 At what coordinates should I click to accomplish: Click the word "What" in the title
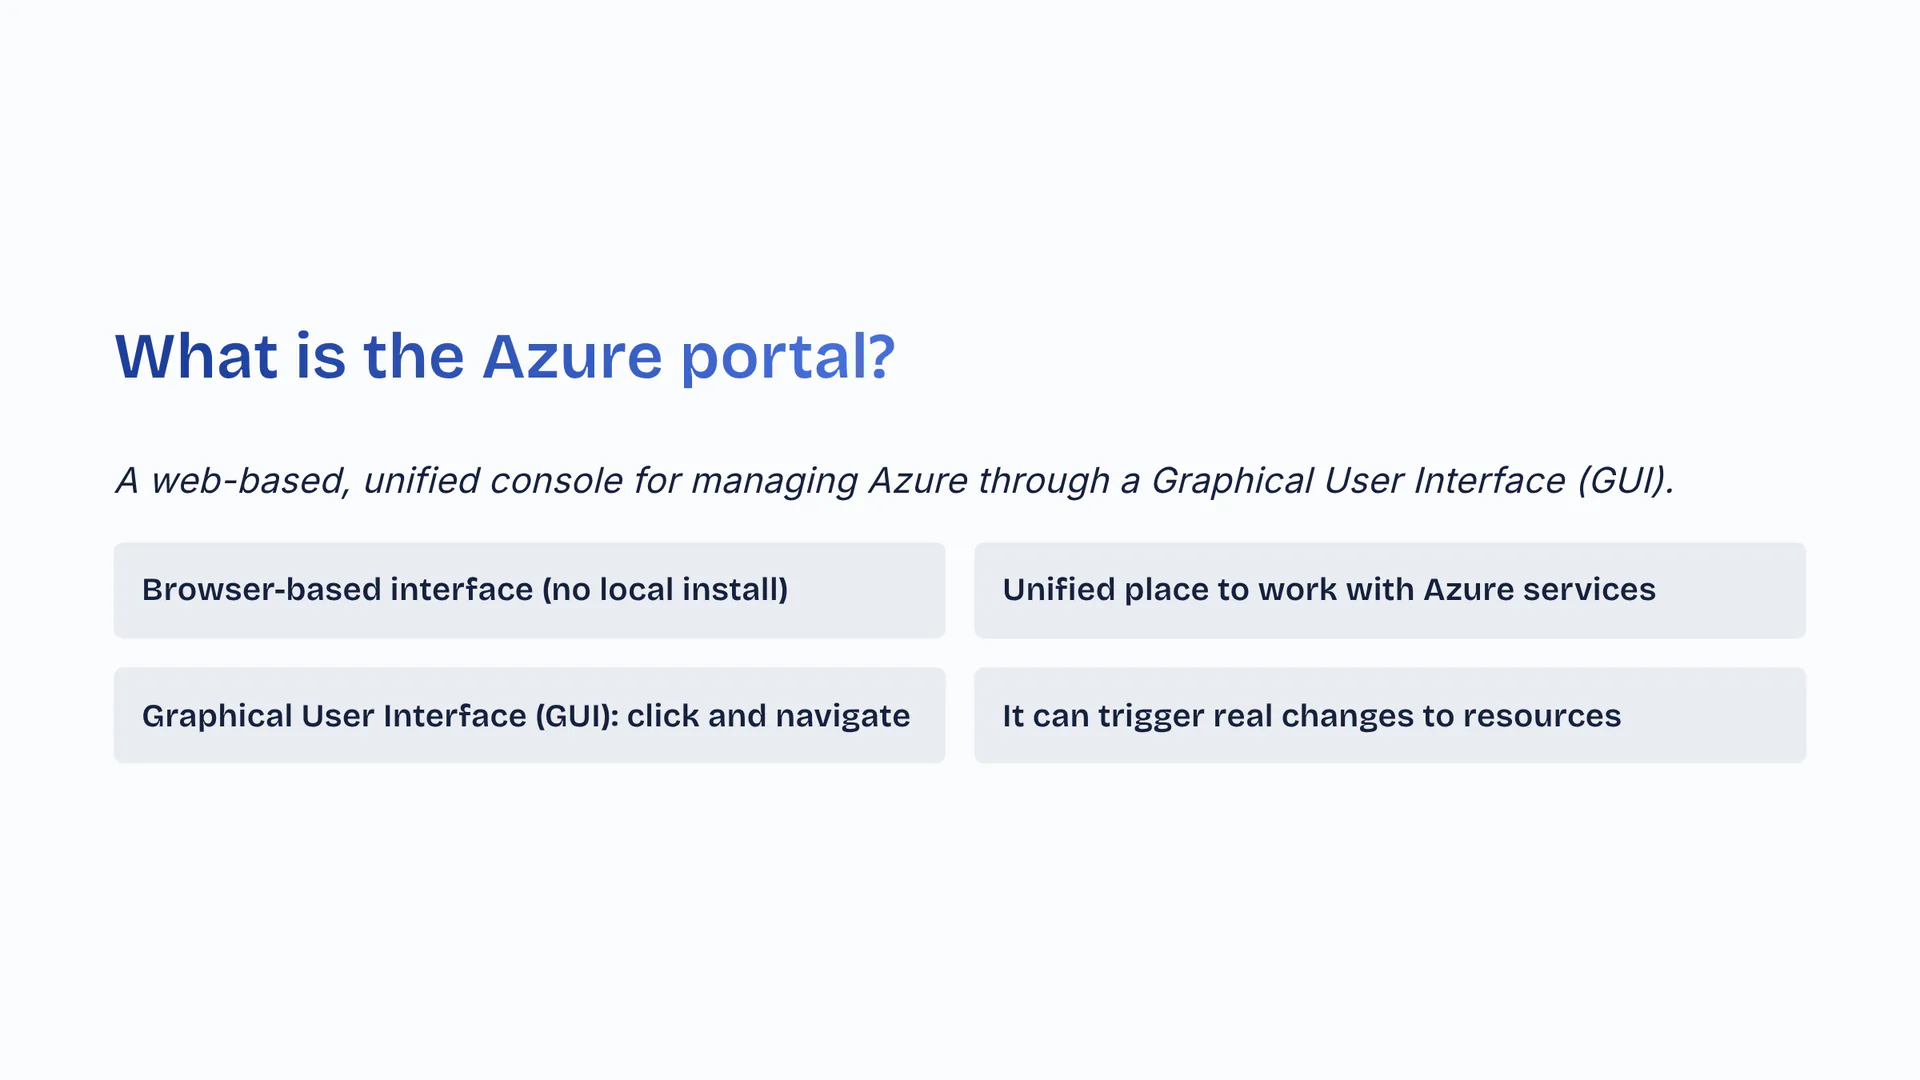click(x=196, y=357)
